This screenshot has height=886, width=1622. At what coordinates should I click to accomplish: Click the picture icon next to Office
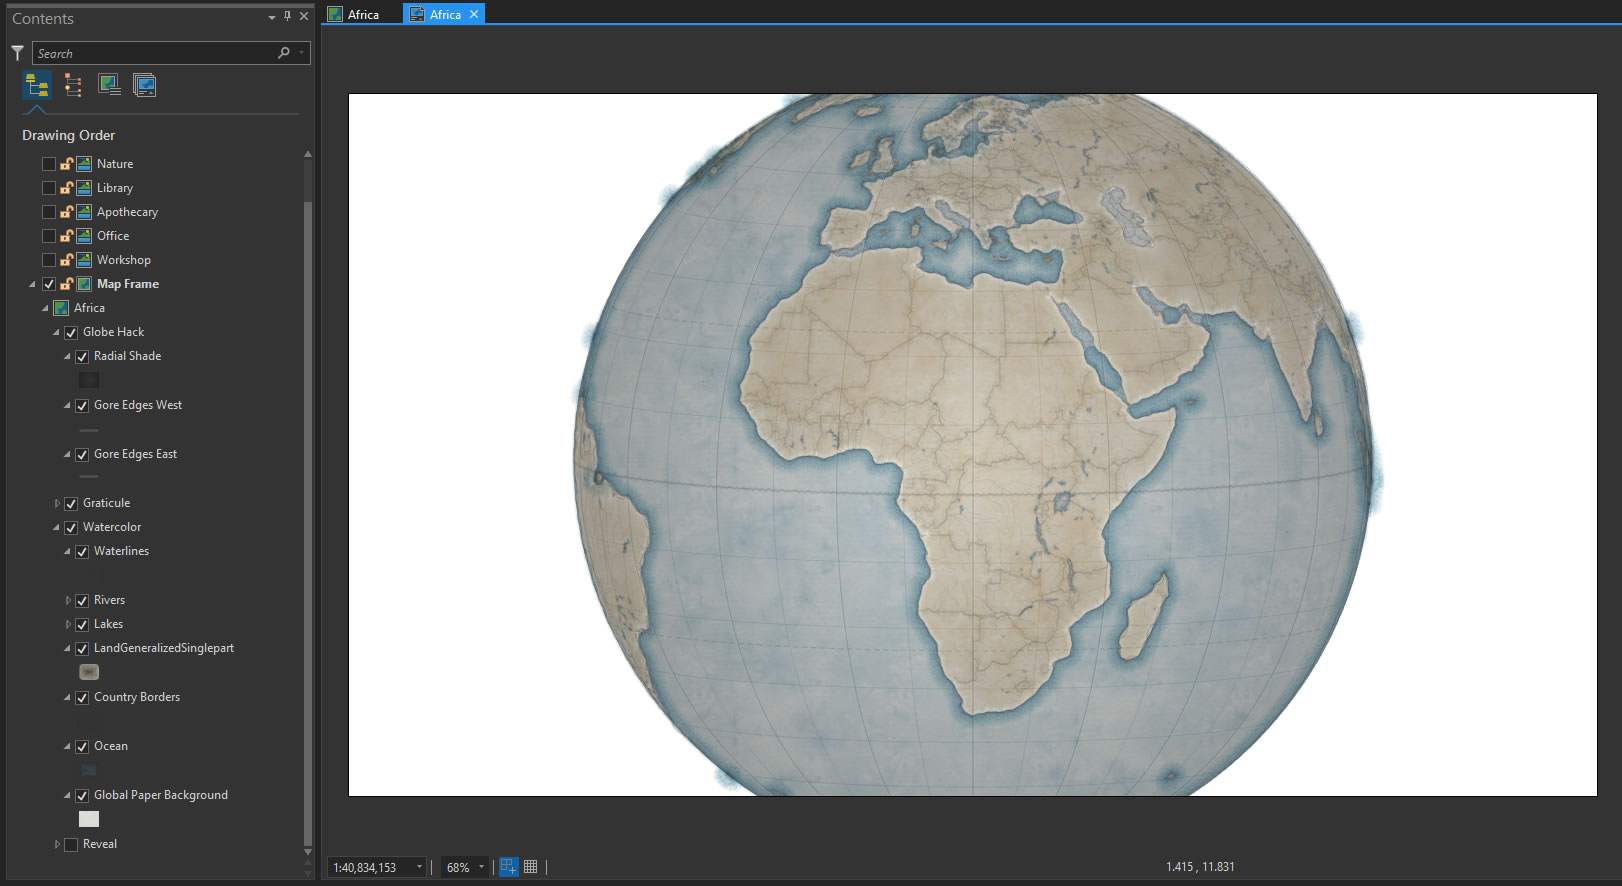pos(84,236)
